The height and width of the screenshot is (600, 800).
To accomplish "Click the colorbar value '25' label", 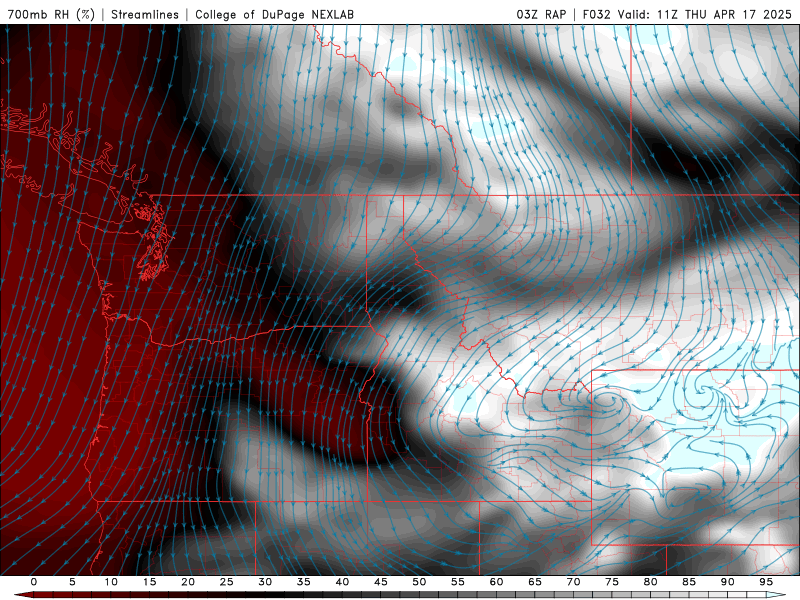I will pyautogui.click(x=227, y=582).
